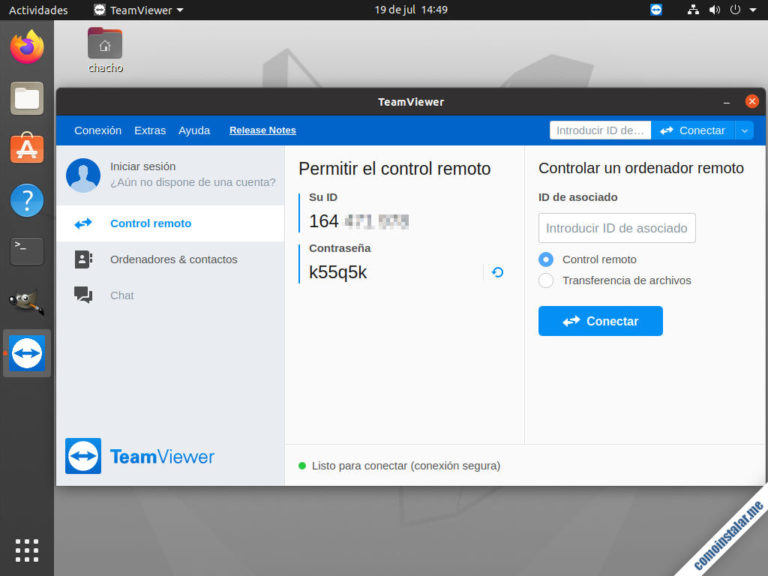Switch to Ordenadores & contactos section

coord(170,259)
